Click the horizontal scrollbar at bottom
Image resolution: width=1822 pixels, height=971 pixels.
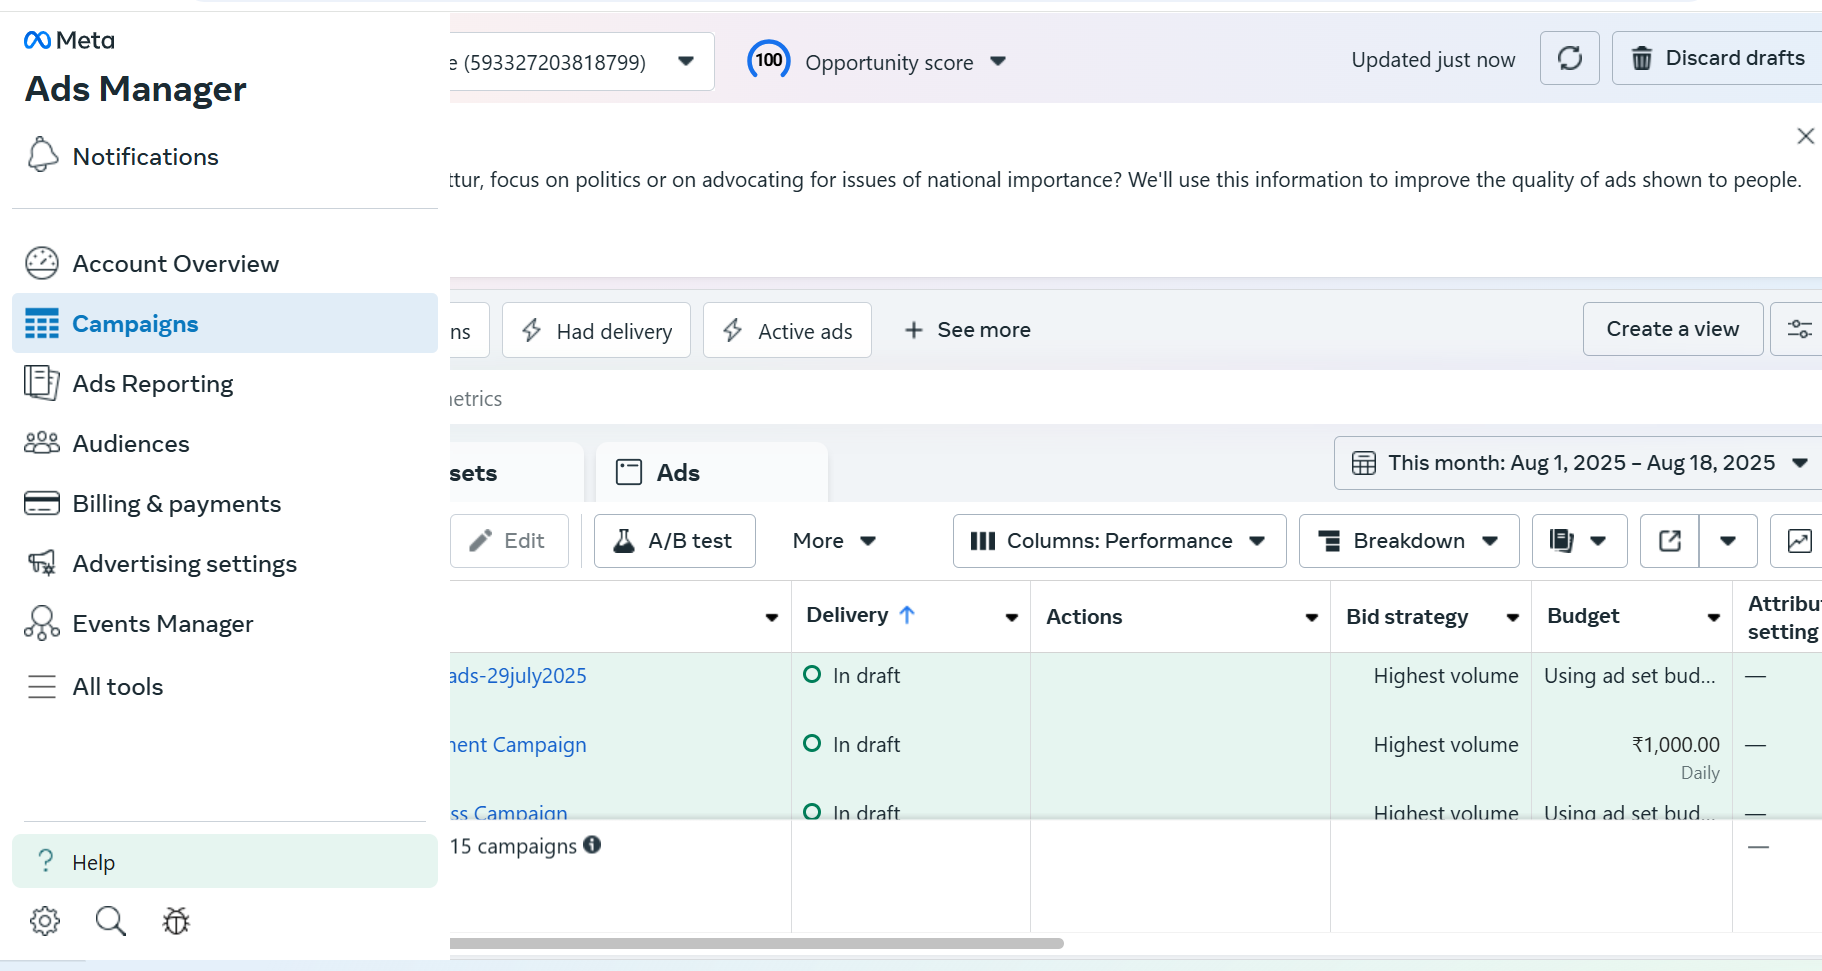757,942
